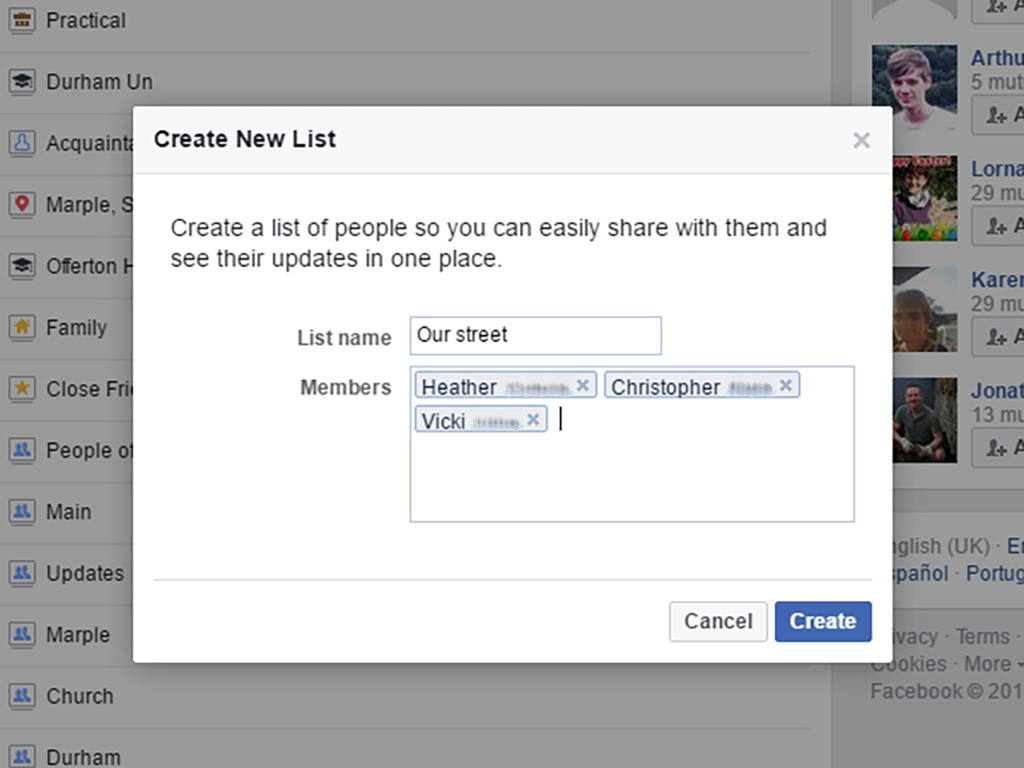Screen dimensions: 1024x768
Task: Cancel creating the new list
Action: click(x=718, y=621)
